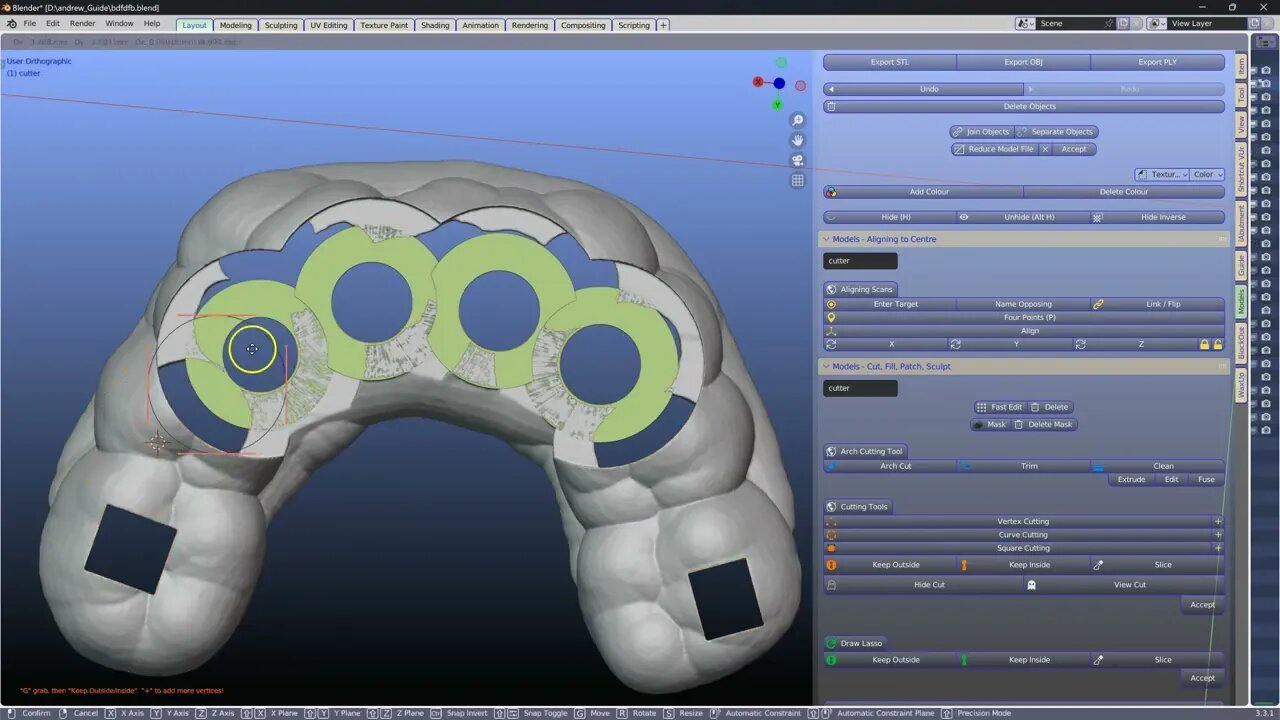1280x720 pixels.
Task: Select the pan view hand icon
Action: pyautogui.click(x=797, y=141)
